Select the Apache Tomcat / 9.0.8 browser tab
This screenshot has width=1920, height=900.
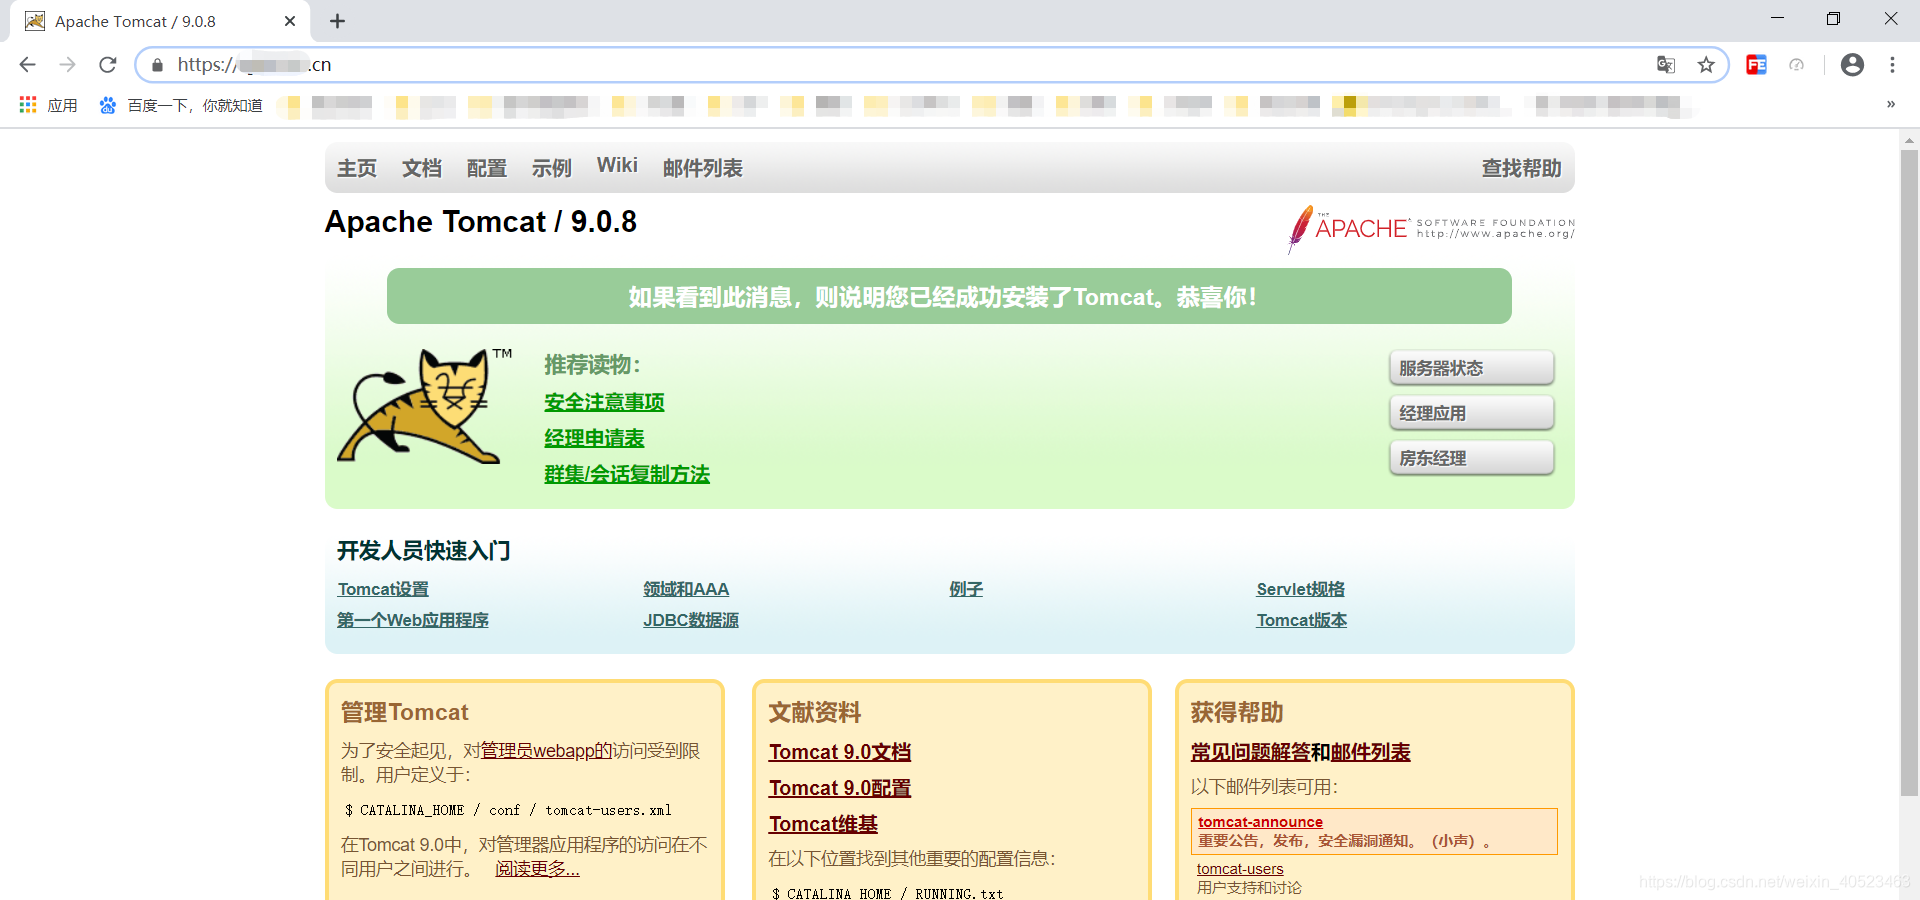[x=160, y=21]
